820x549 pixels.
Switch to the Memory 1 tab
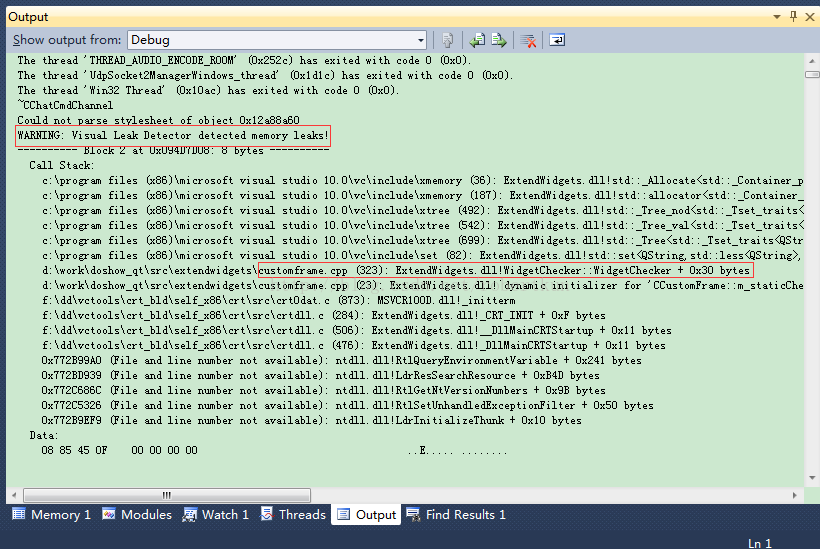(51, 514)
